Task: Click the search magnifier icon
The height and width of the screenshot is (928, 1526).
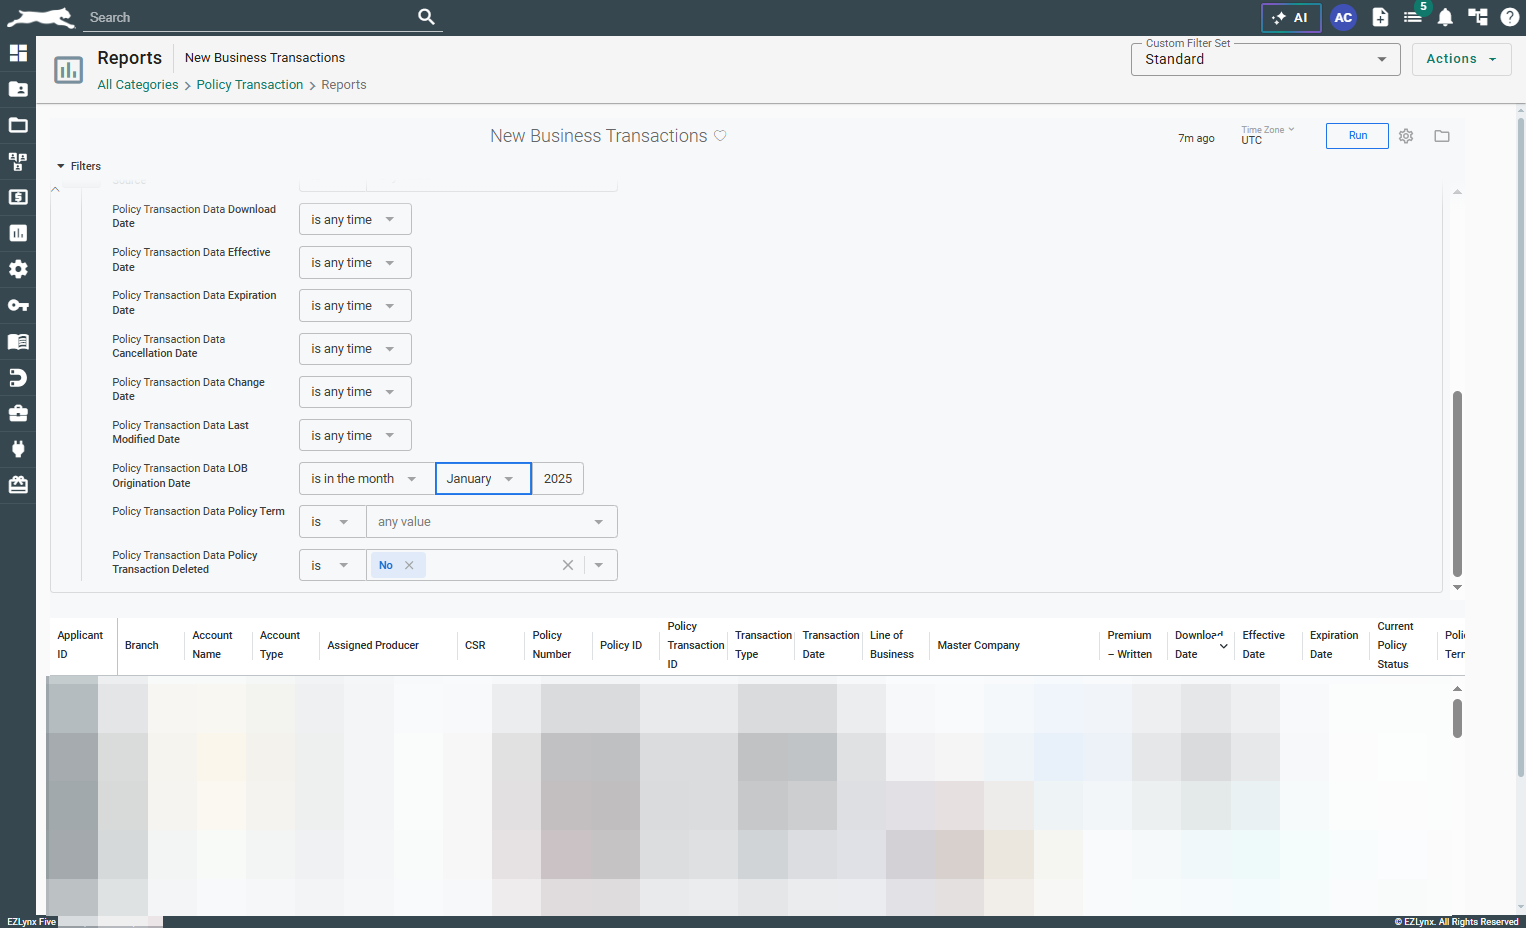Action: click(426, 17)
